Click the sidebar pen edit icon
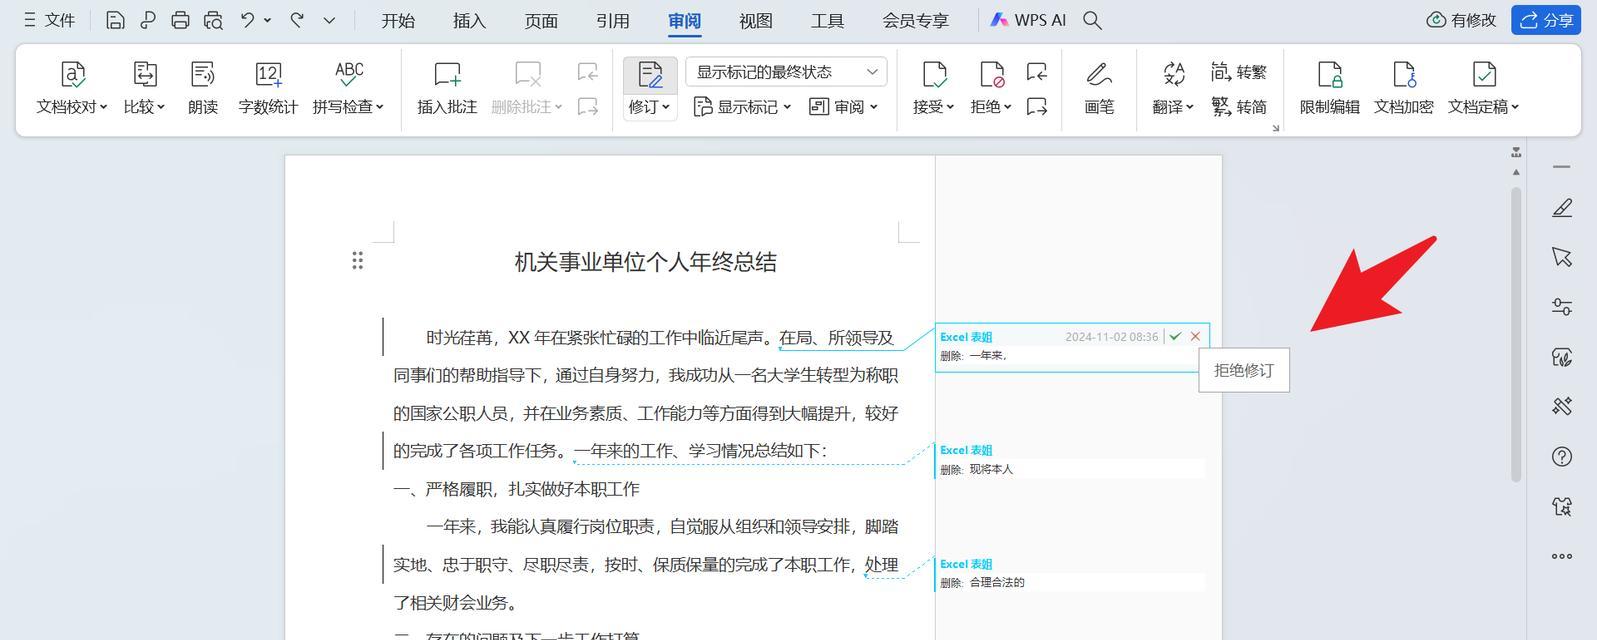1597x640 pixels. pos(1562,207)
